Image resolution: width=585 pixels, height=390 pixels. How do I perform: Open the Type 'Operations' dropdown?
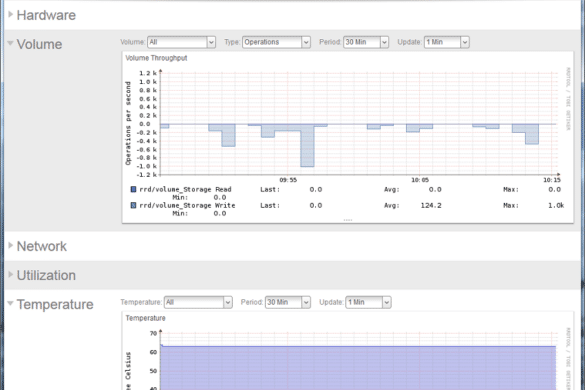[x=276, y=42]
